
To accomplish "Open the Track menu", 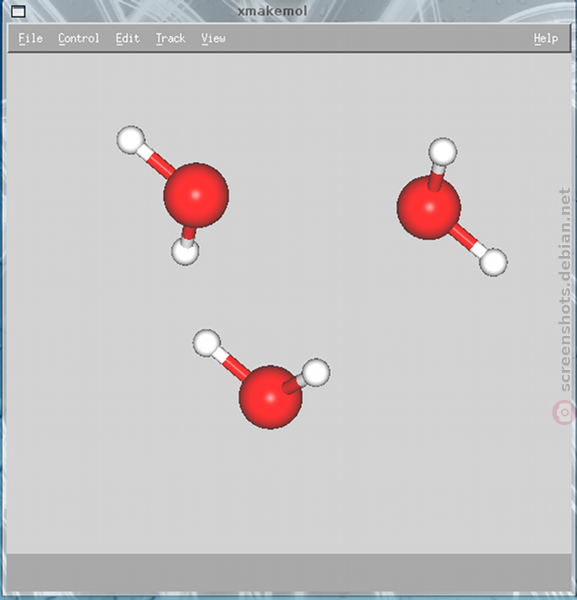I will (170, 38).
